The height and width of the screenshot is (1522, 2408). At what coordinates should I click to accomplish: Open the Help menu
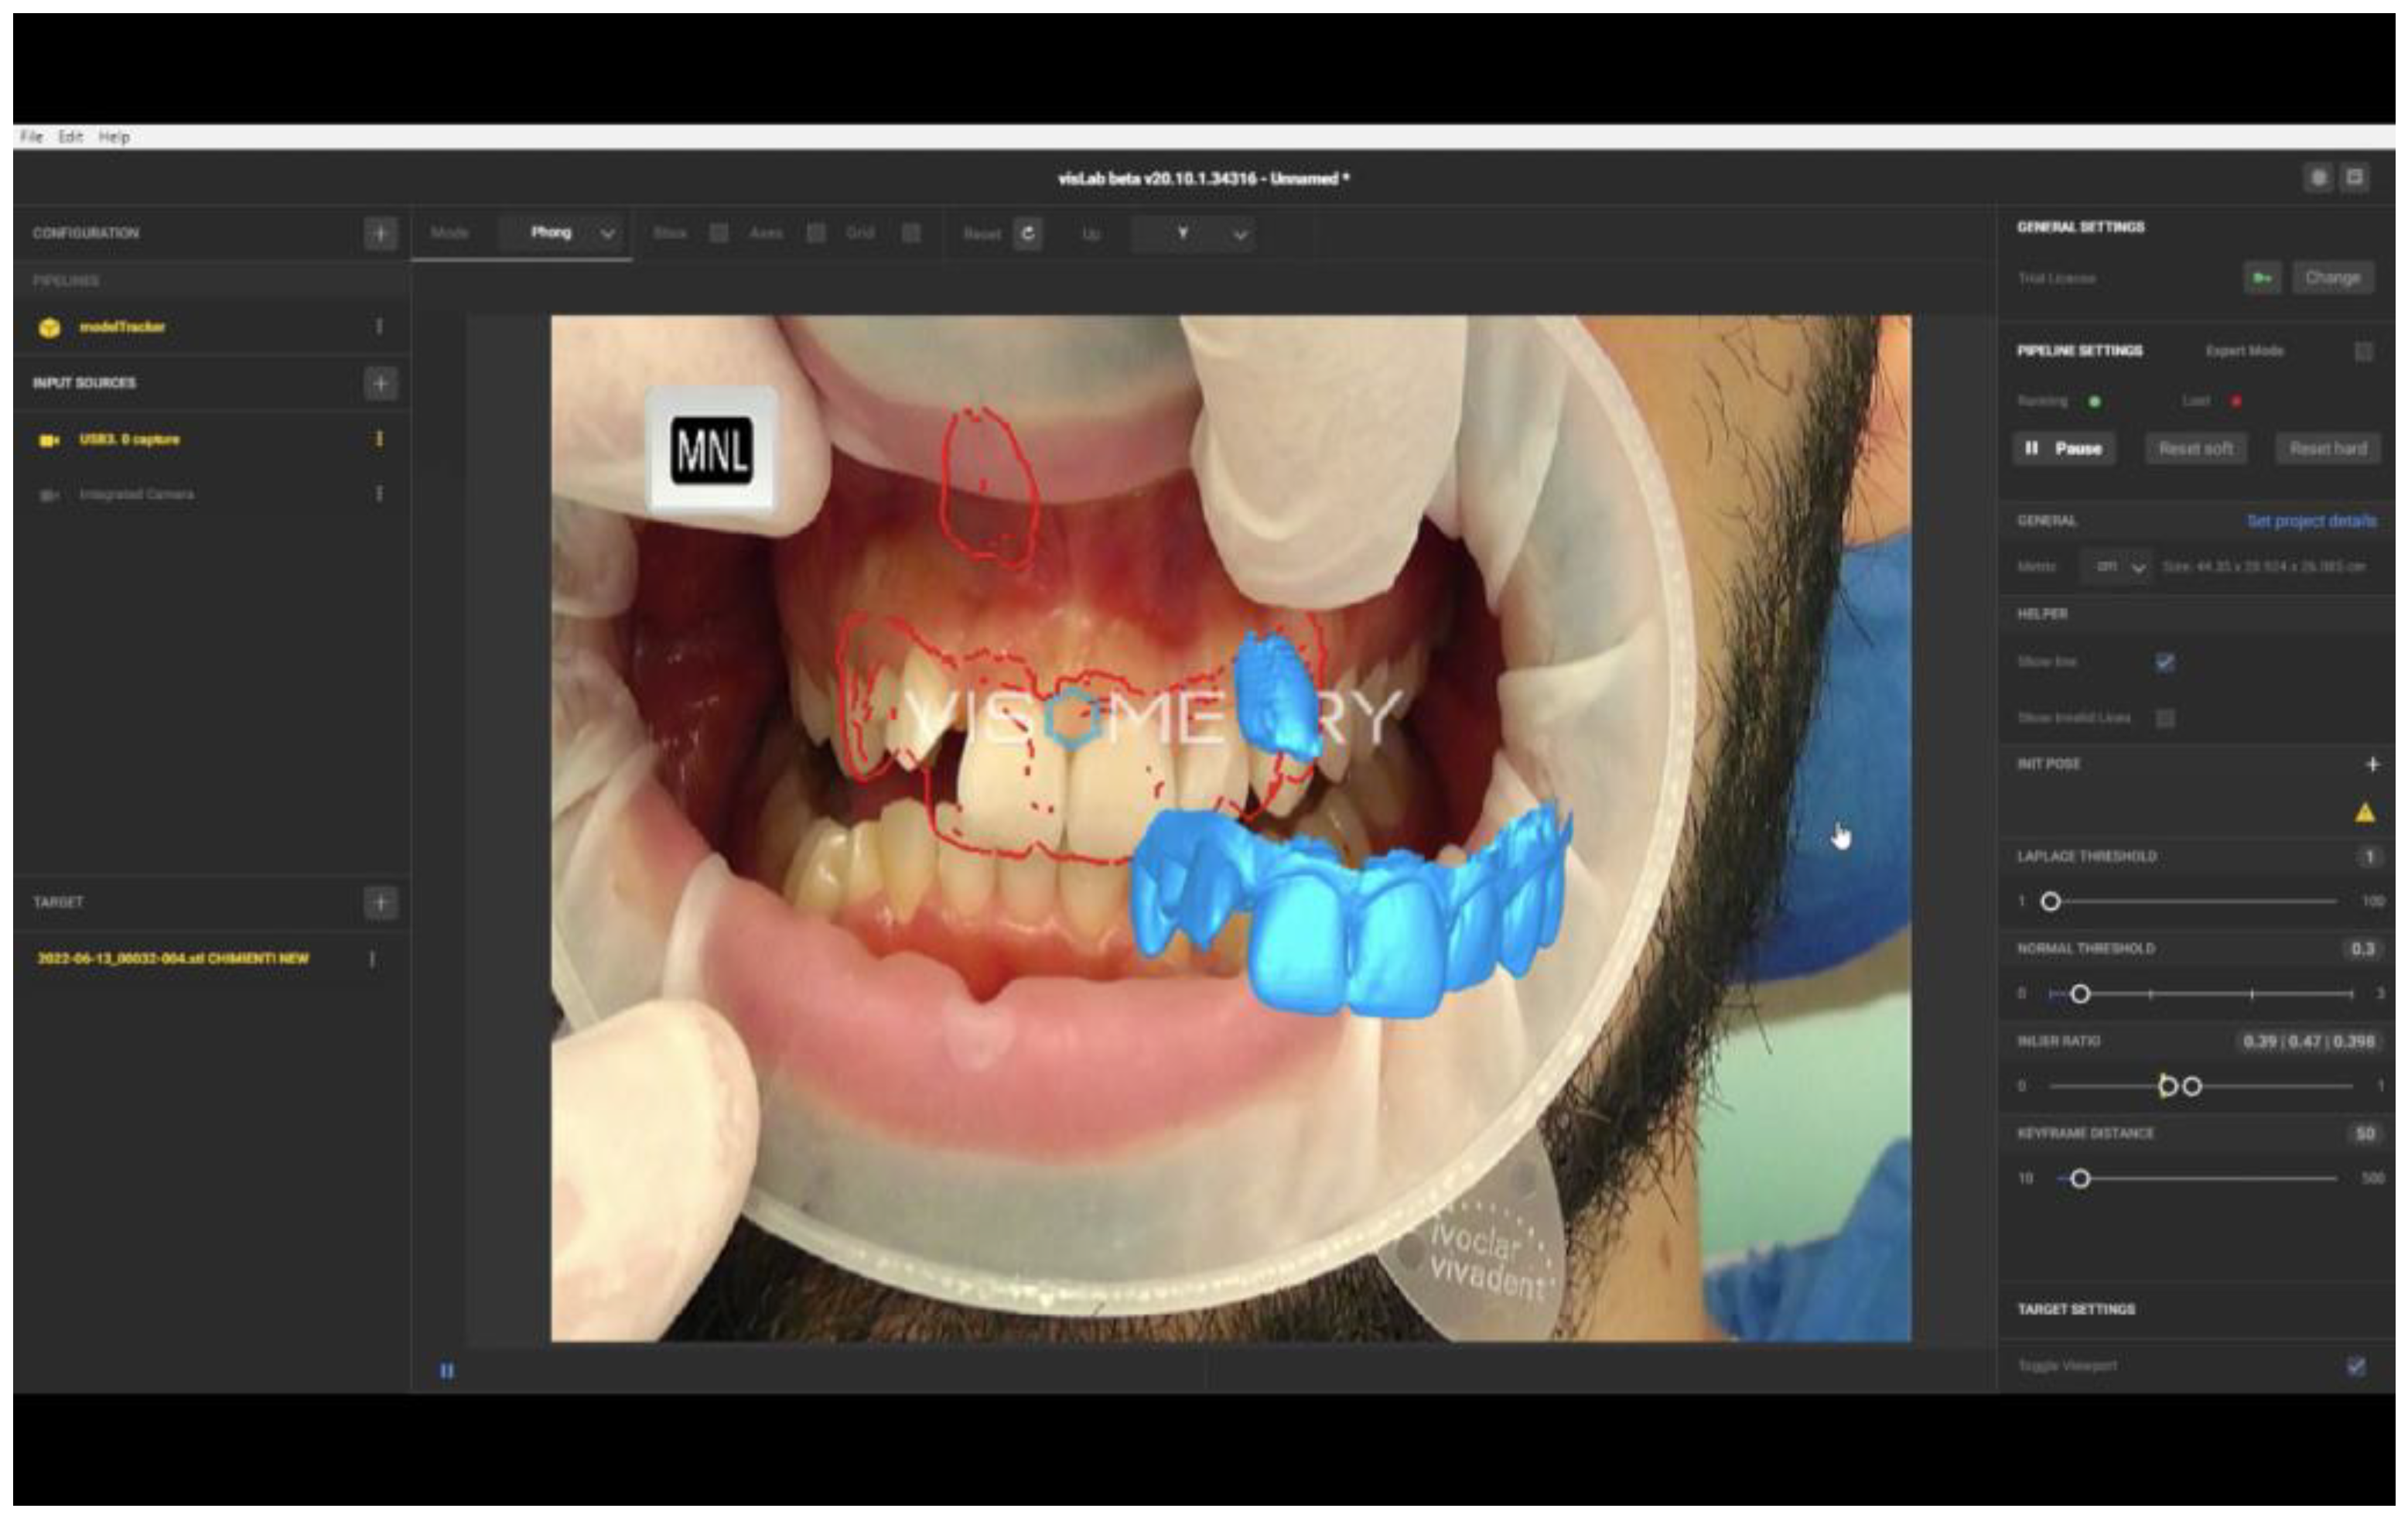(114, 137)
